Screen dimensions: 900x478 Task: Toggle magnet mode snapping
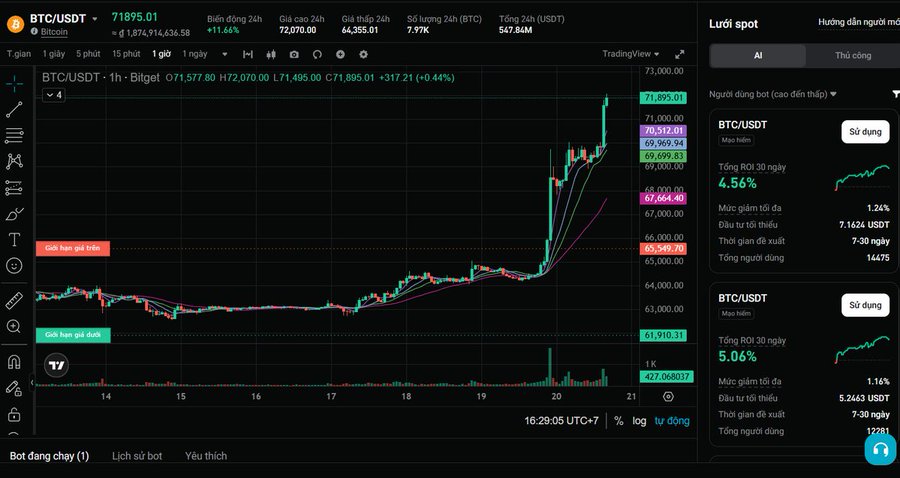[14, 362]
